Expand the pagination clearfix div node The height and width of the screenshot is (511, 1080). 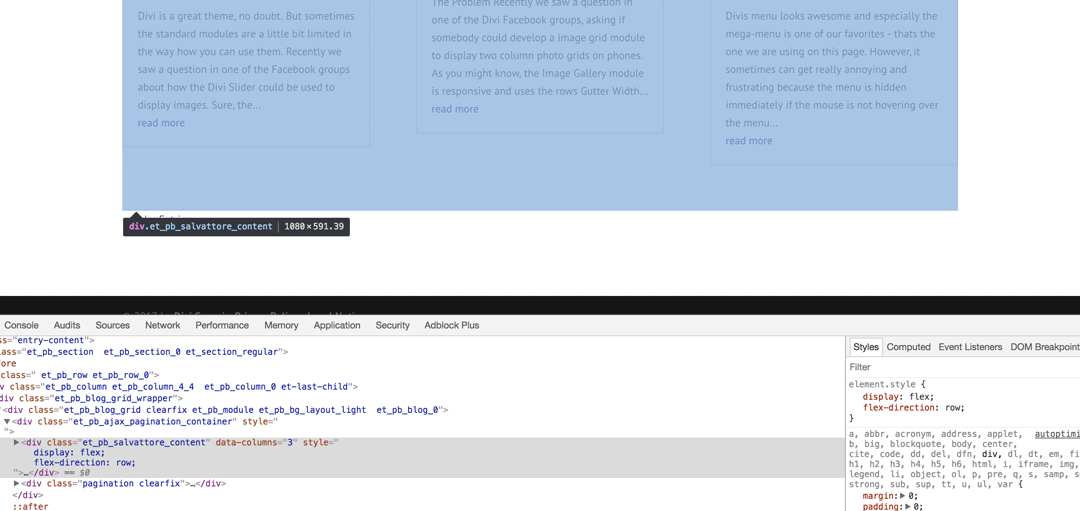[x=17, y=483]
